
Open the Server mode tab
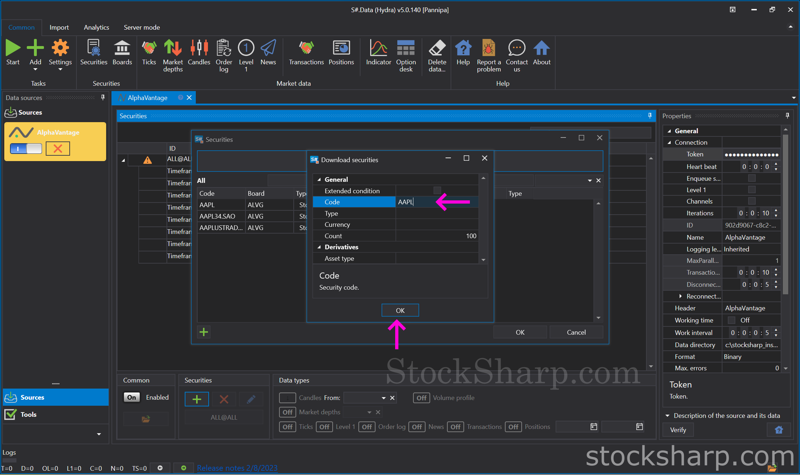coord(141,28)
